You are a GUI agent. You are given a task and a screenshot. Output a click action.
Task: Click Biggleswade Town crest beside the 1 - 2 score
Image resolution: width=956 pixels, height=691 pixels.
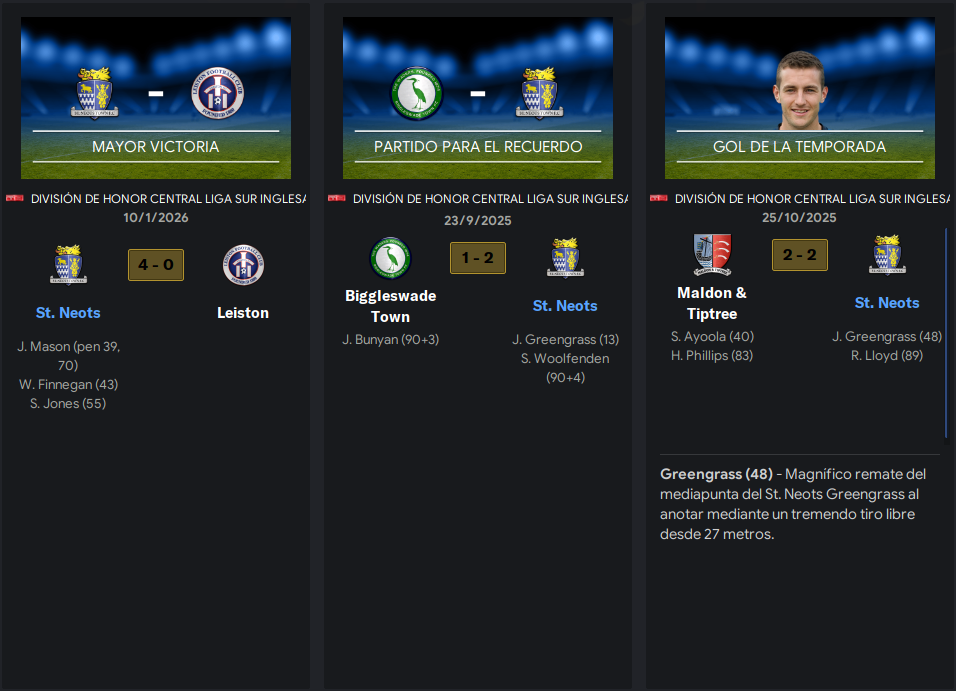pos(391,257)
